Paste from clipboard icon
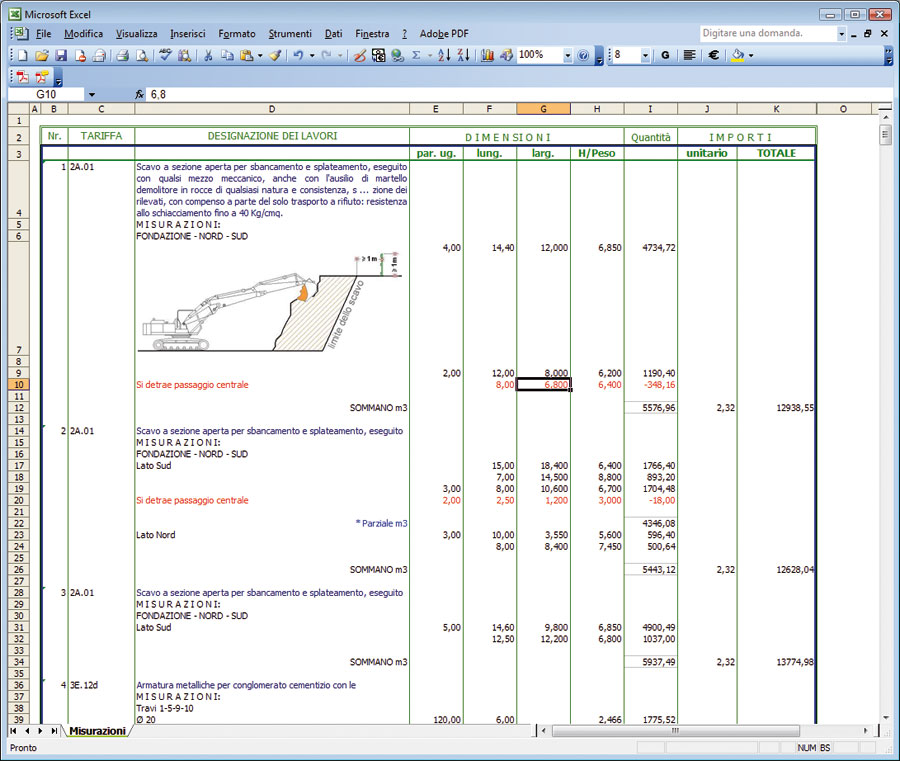The height and width of the screenshot is (761, 900). (x=247, y=56)
